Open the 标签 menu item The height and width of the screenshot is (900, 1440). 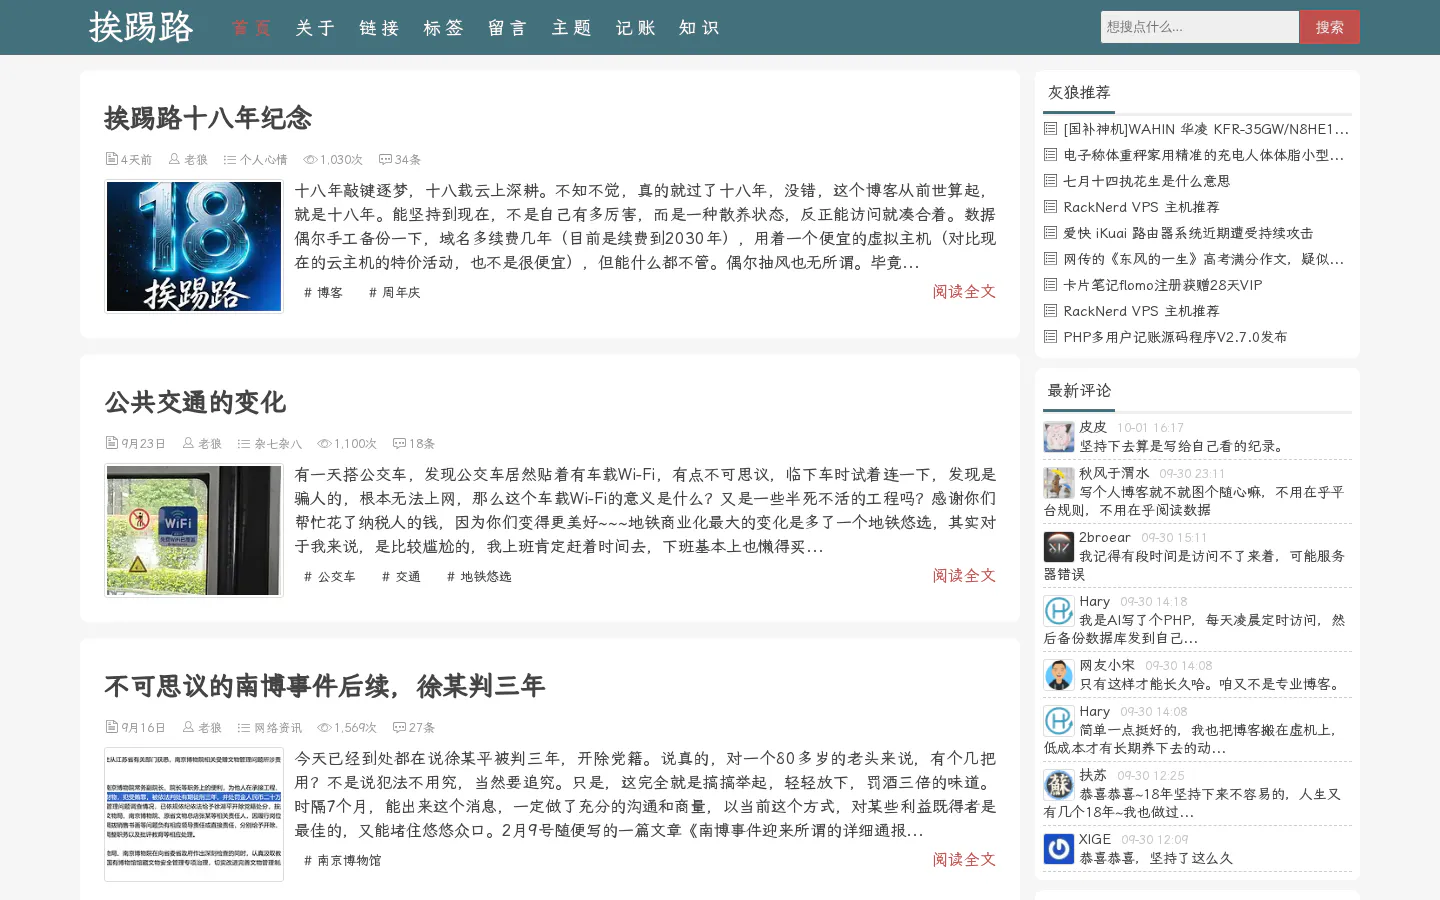443,28
